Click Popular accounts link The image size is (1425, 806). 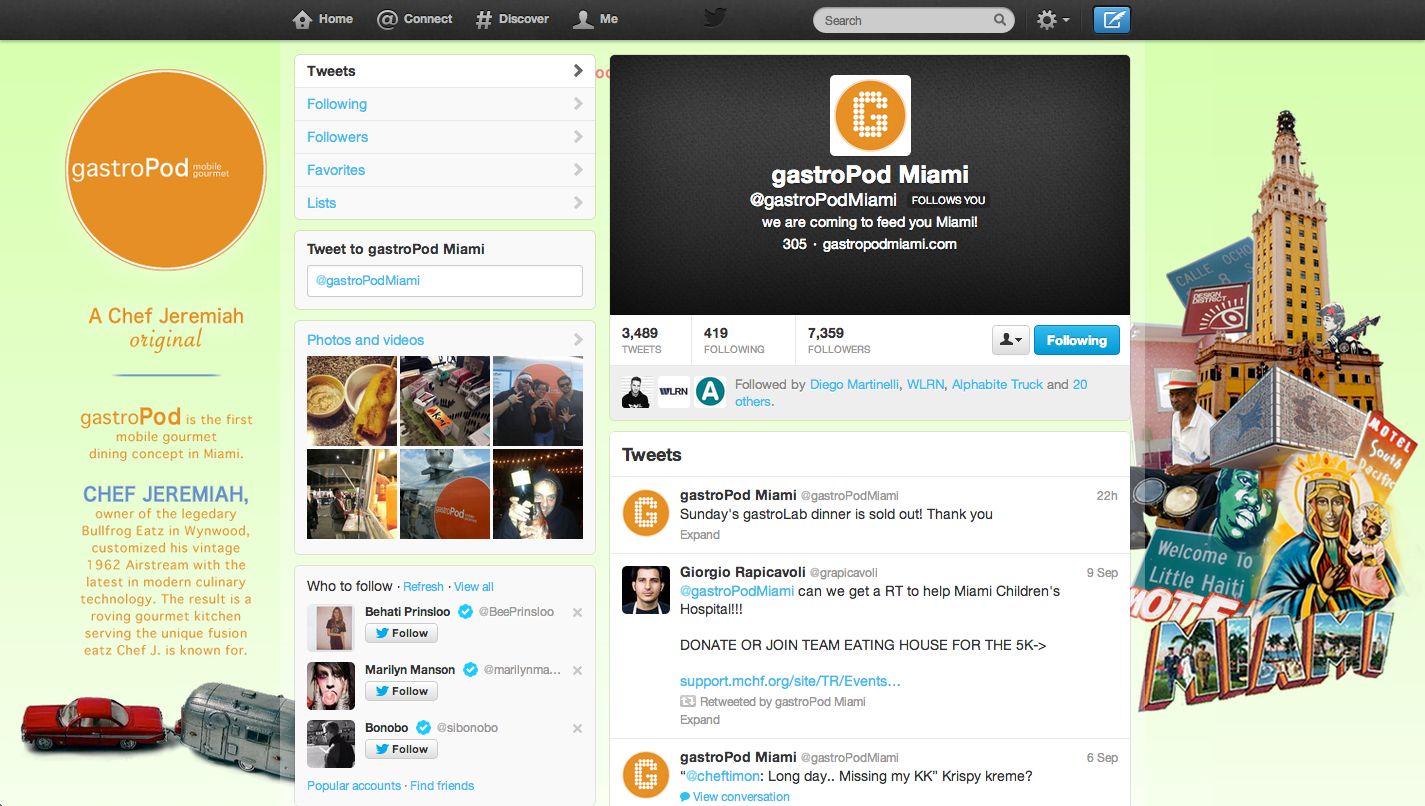pos(354,786)
